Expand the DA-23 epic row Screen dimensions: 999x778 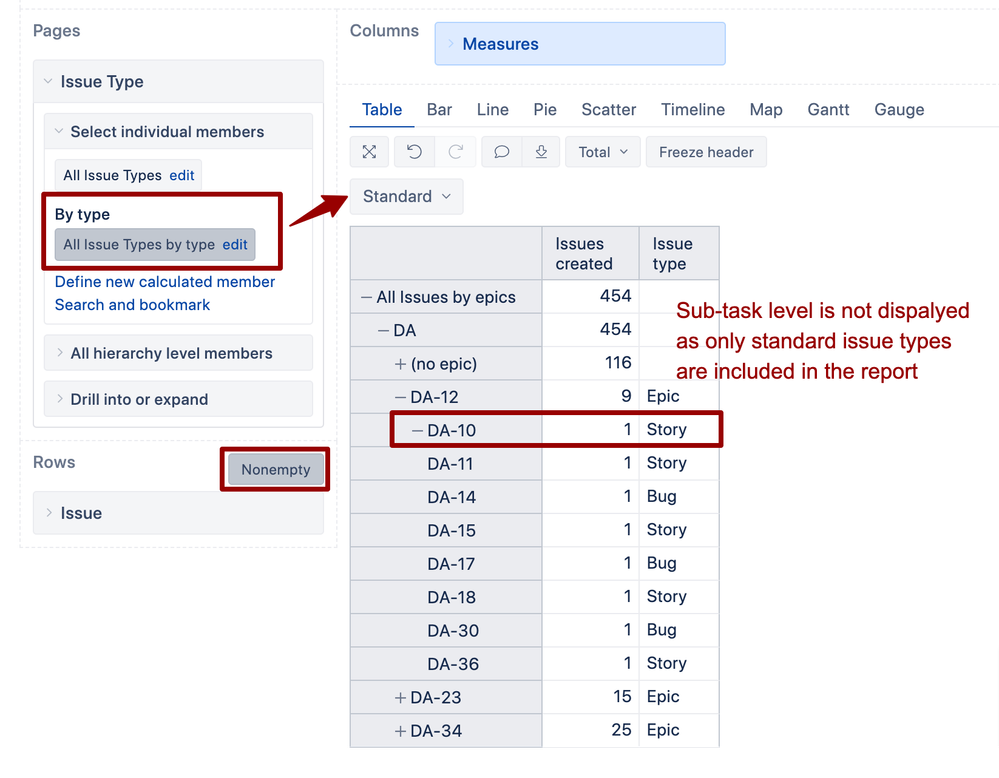(400, 697)
